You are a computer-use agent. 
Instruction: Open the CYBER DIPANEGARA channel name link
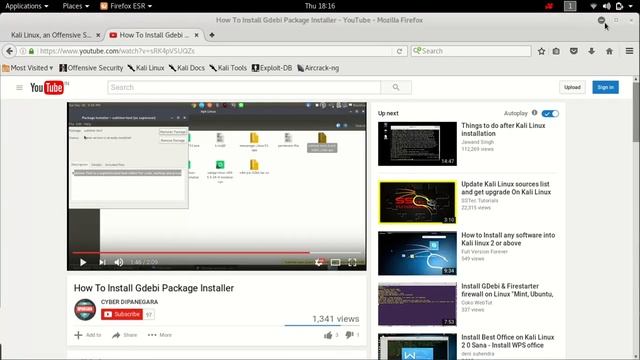coord(129,302)
